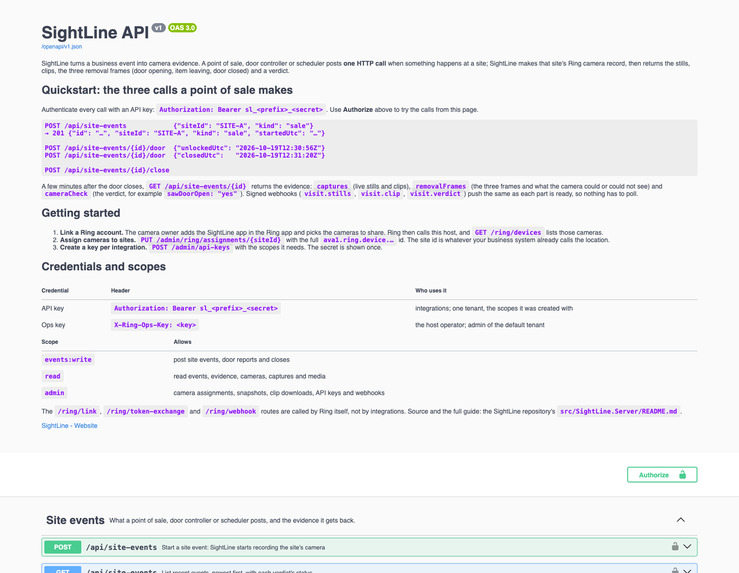Click the captures code snippet
Image resolution: width=739 pixels, height=573 pixels.
tap(332, 186)
